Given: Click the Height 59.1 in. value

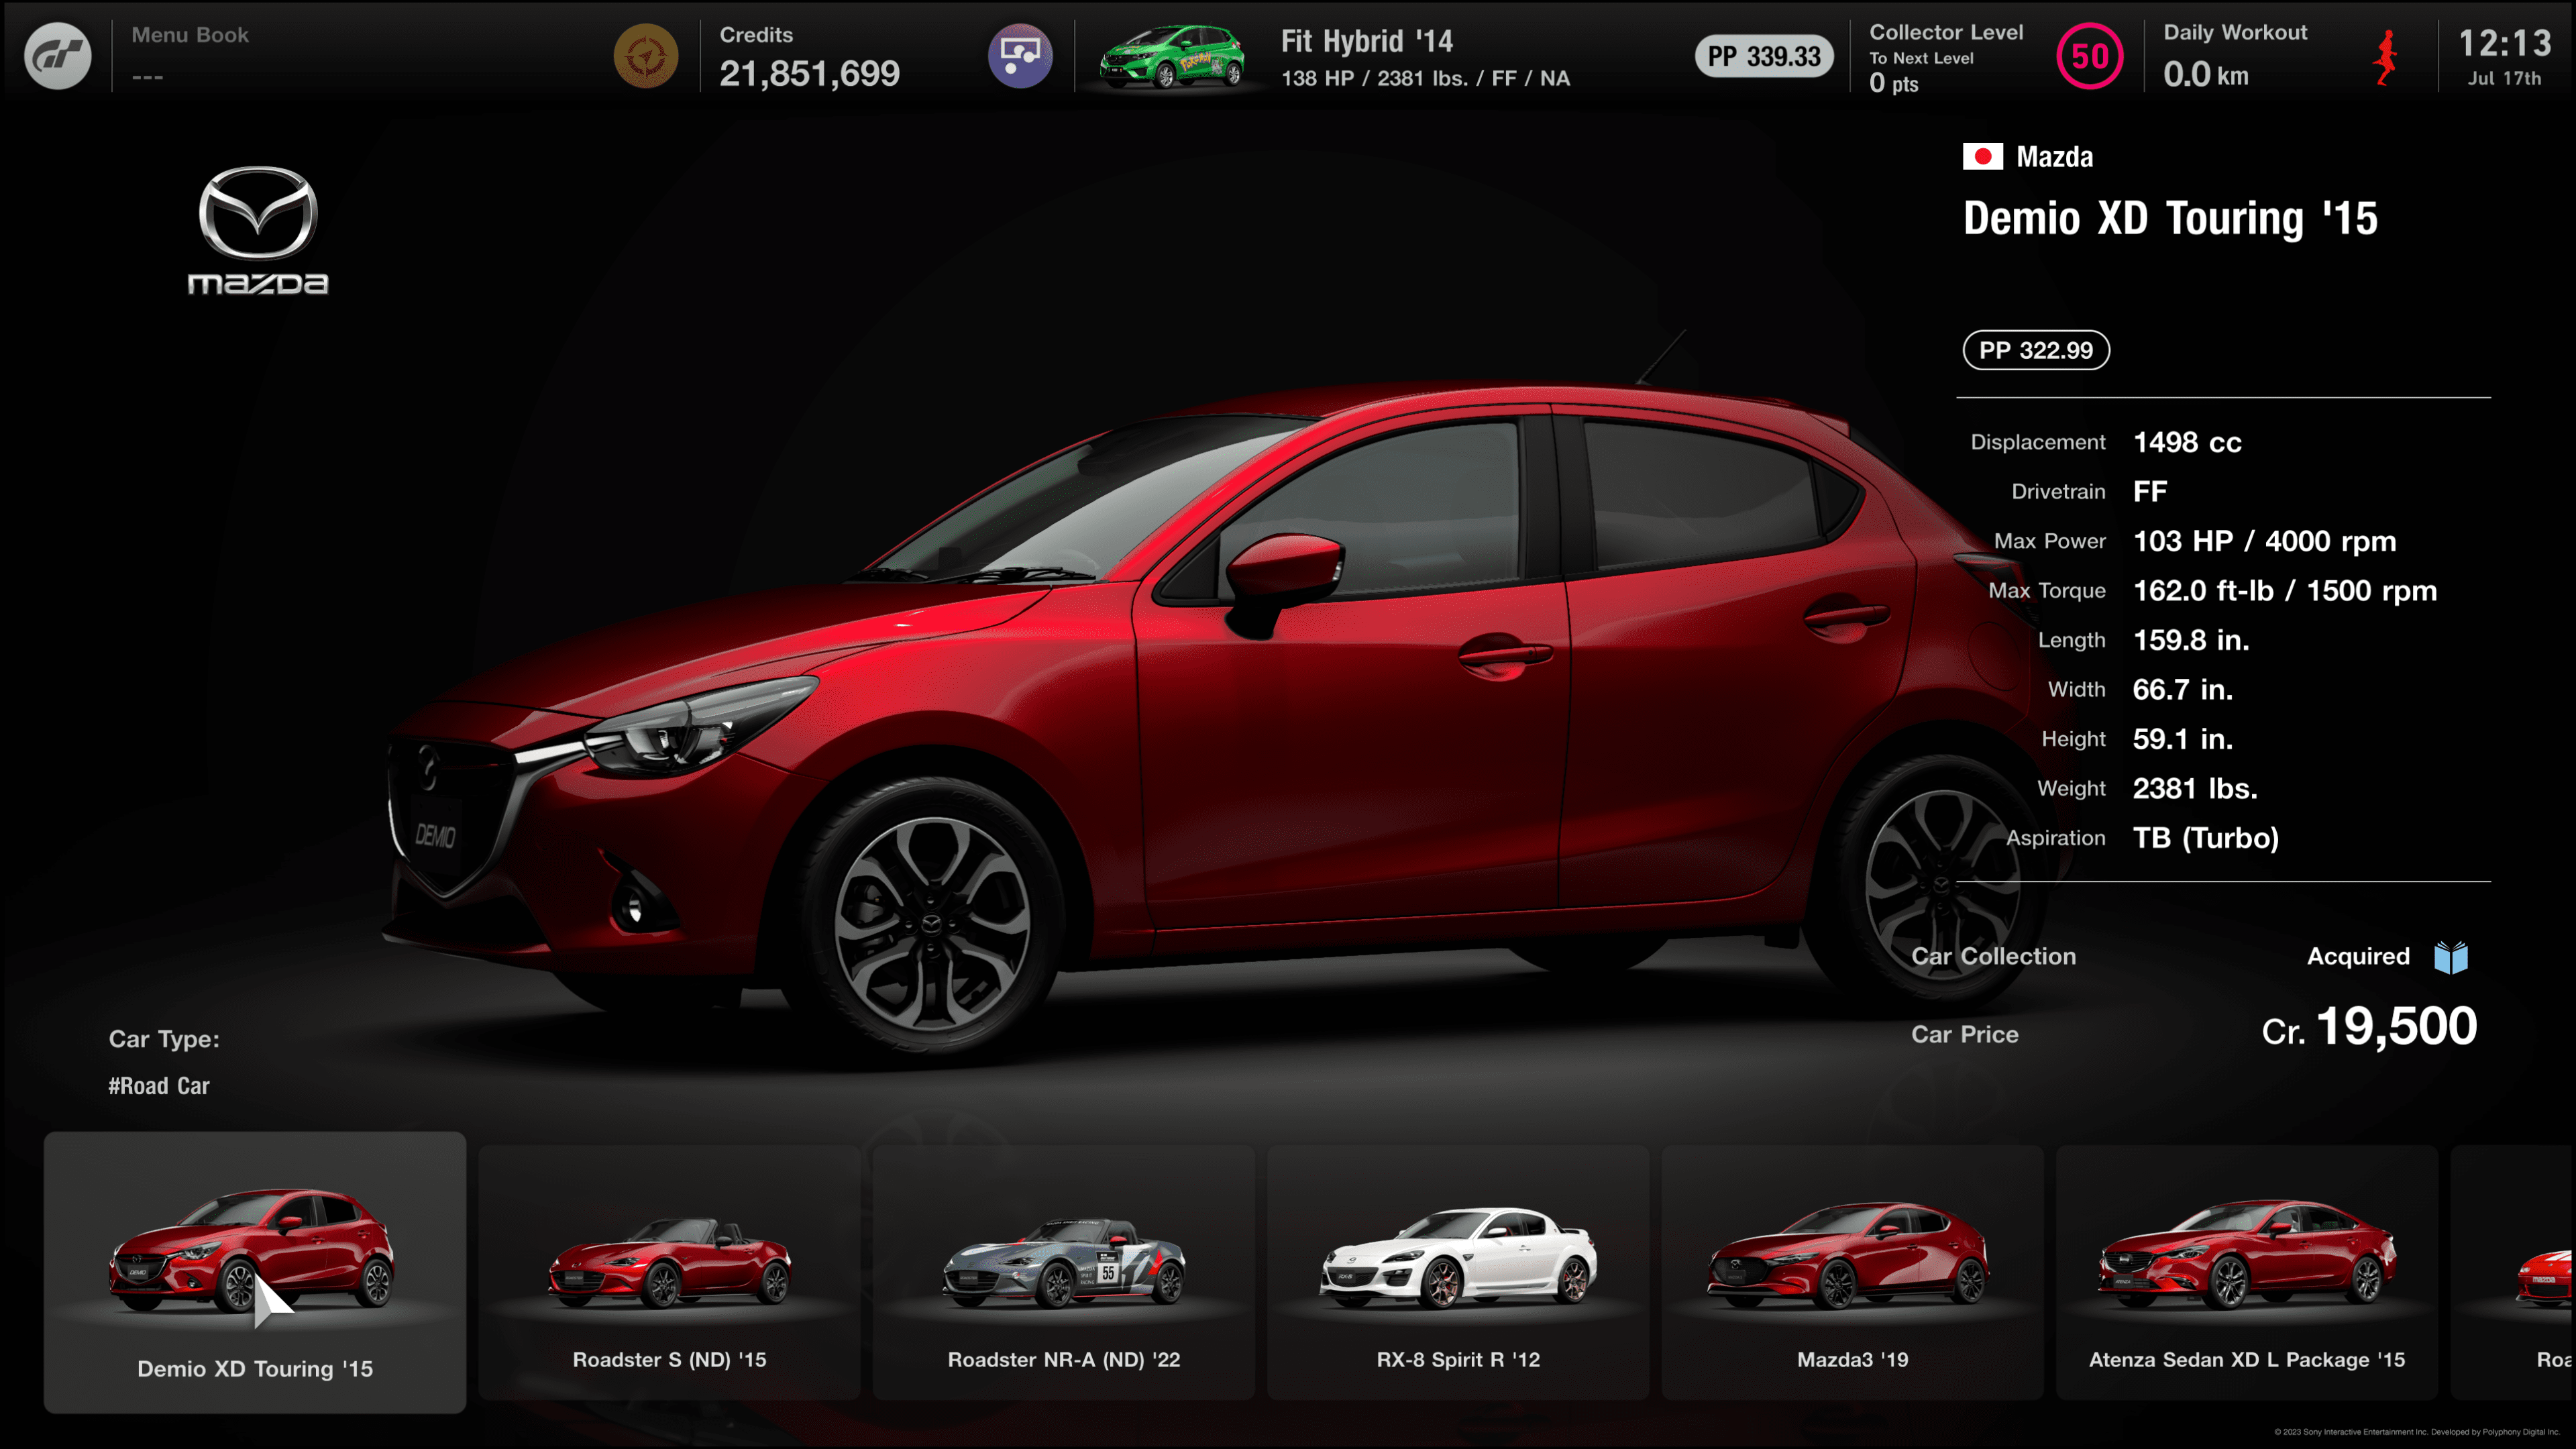Looking at the screenshot, I should click(2182, 739).
